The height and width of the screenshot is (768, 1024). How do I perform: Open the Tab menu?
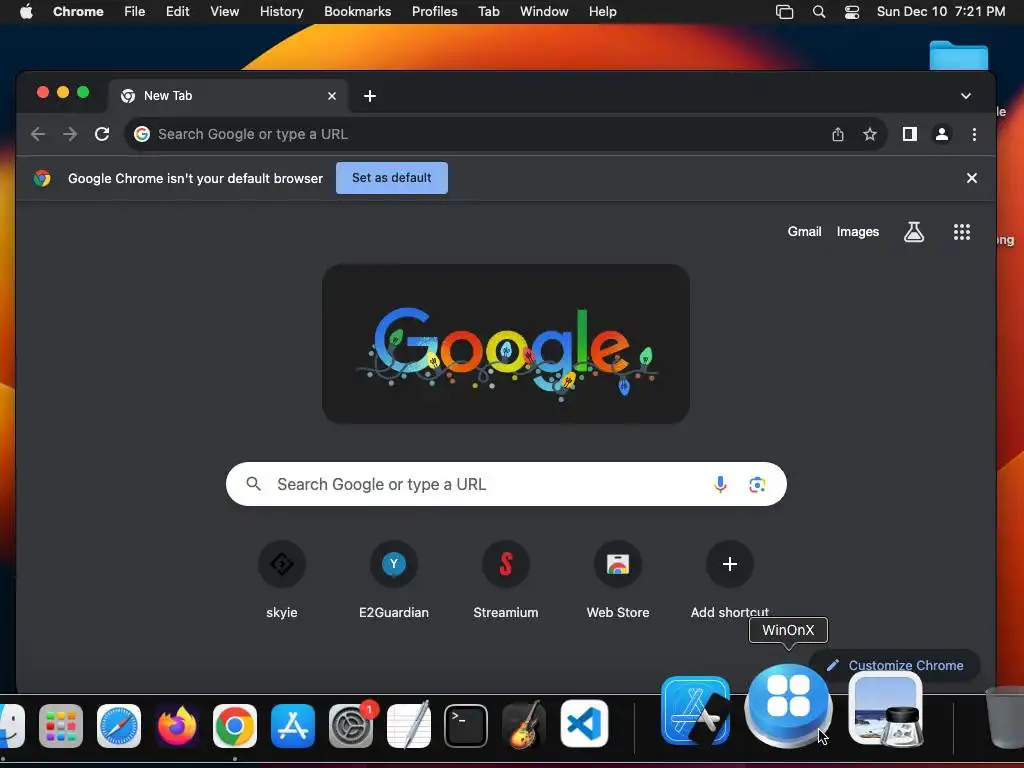click(488, 12)
